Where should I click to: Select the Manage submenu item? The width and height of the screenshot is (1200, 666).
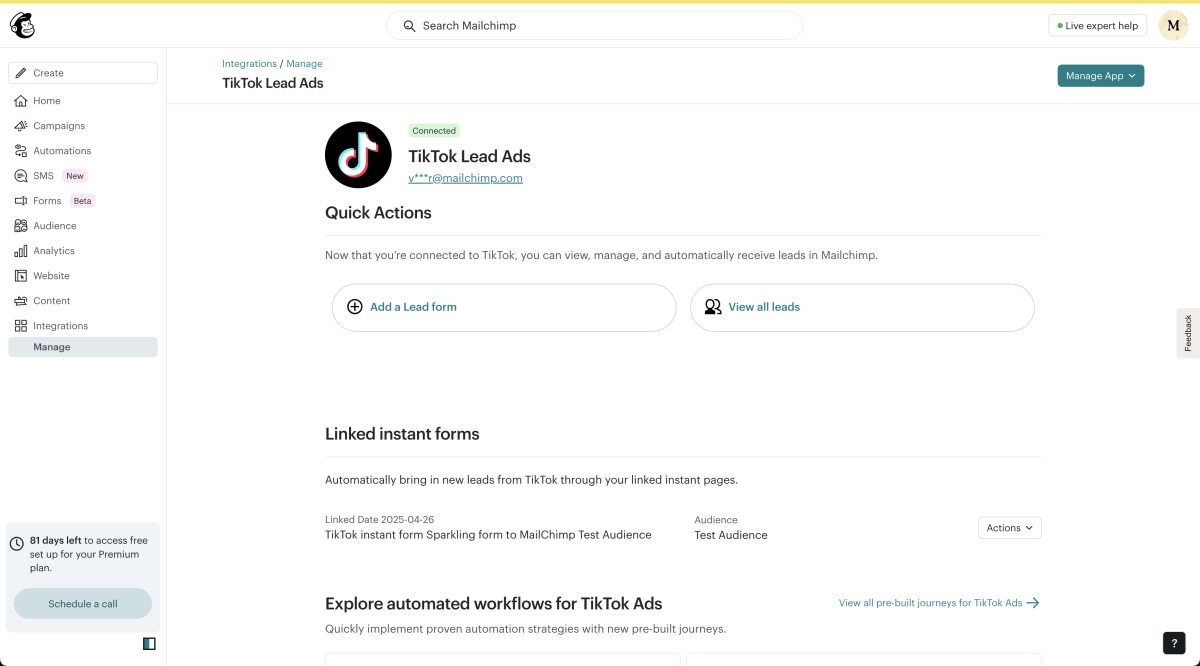pyautogui.click(x=83, y=347)
